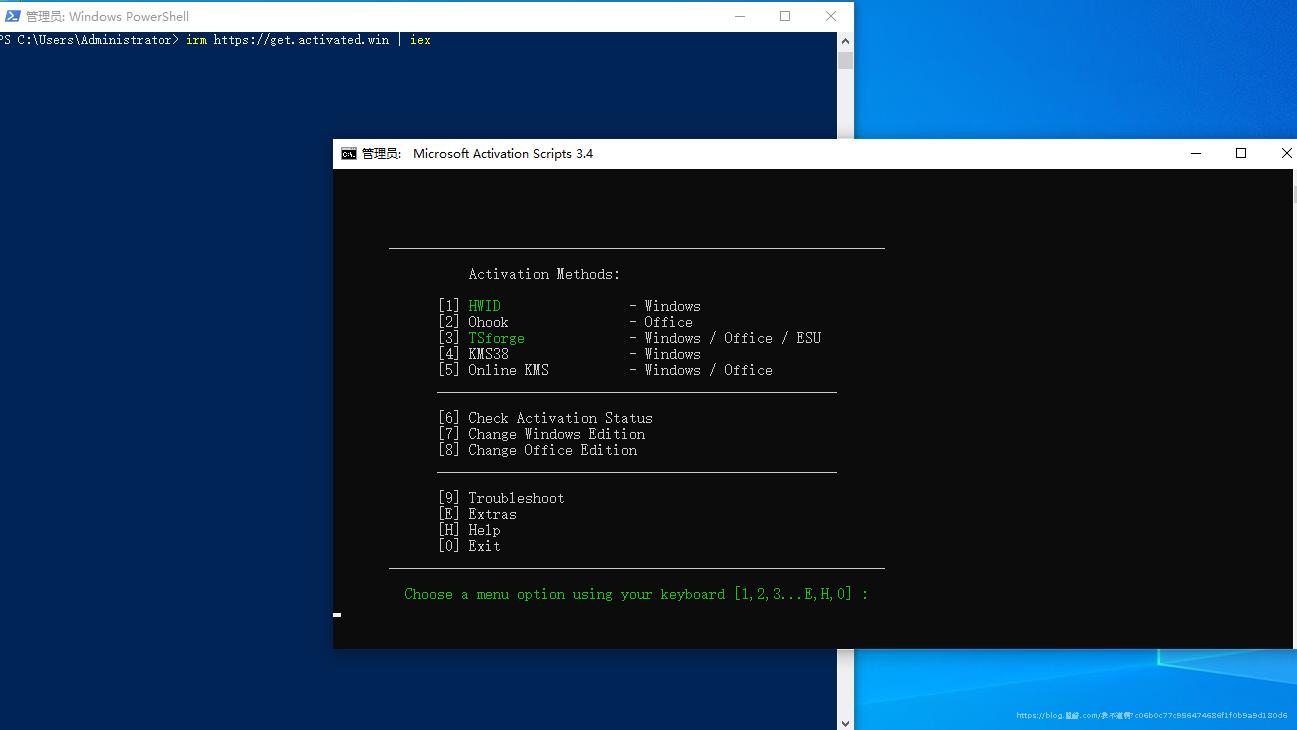This screenshot has height=730, width=1297.
Task: Click the "- Office" description beside Ohook
Action: click(661, 322)
